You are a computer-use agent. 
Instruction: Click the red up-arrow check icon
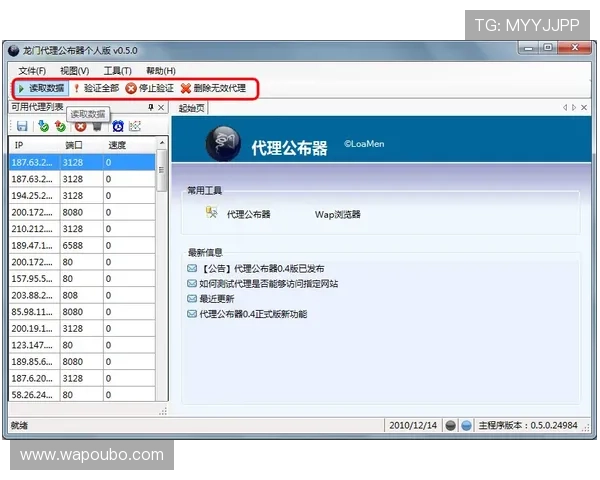[x=60, y=126]
